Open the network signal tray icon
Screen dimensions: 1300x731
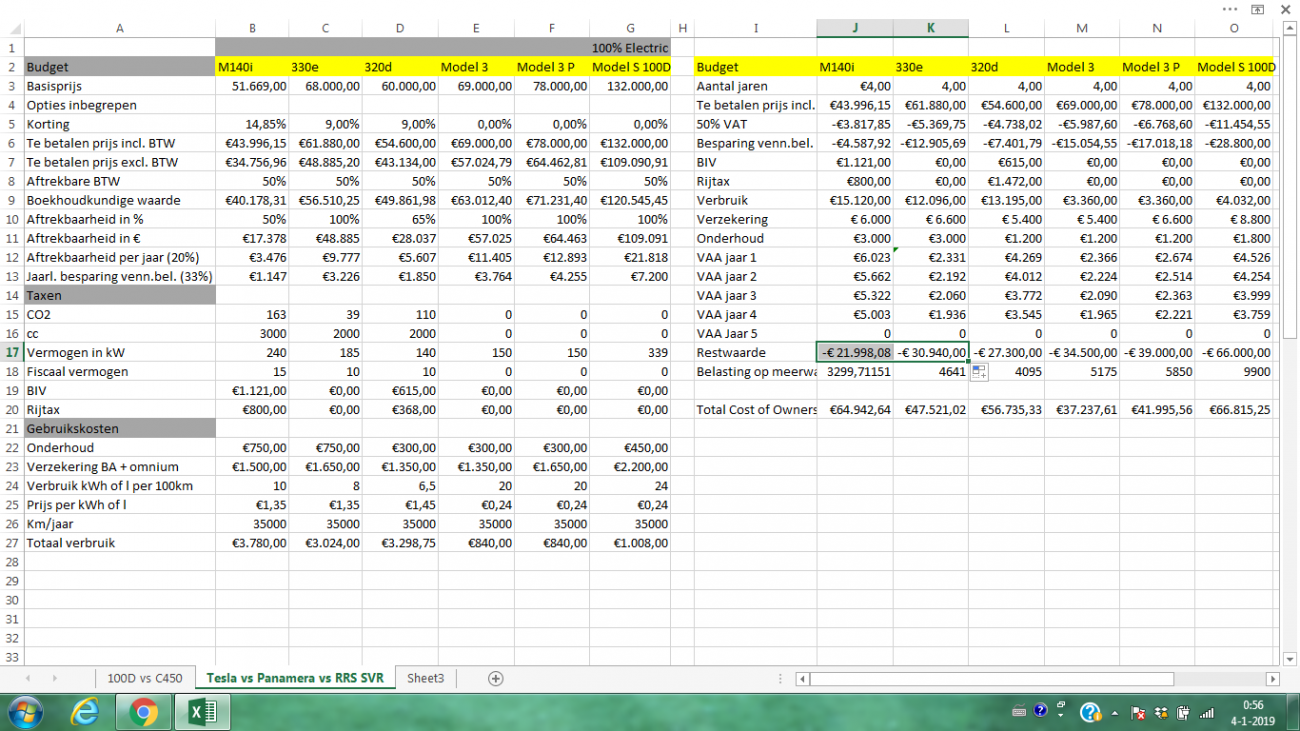click(x=1207, y=713)
